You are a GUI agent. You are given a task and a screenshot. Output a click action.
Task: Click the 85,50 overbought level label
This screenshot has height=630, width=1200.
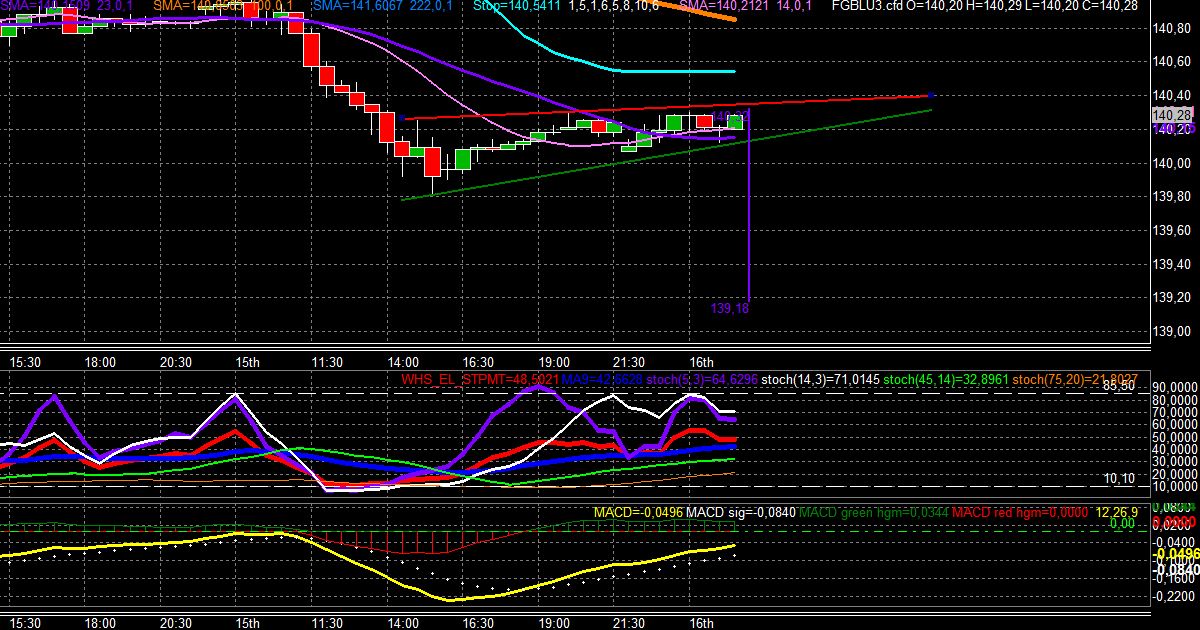coord(1120,385)
